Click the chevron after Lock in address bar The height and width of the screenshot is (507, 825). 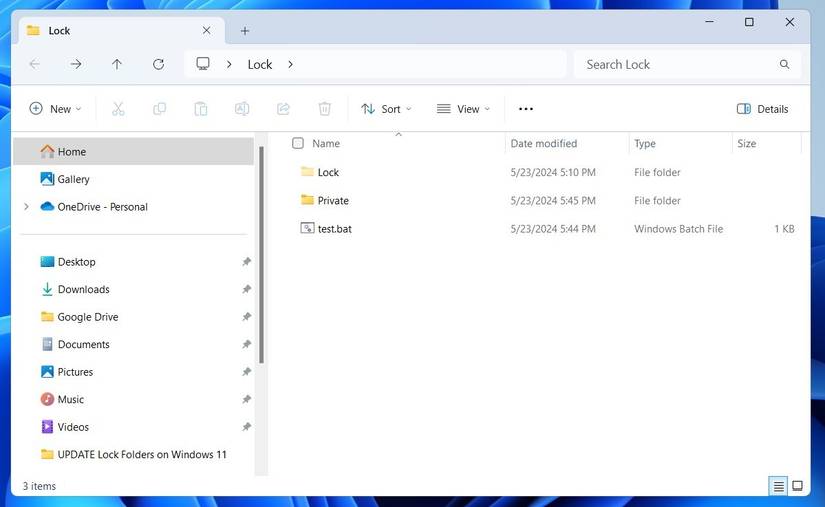290,64
